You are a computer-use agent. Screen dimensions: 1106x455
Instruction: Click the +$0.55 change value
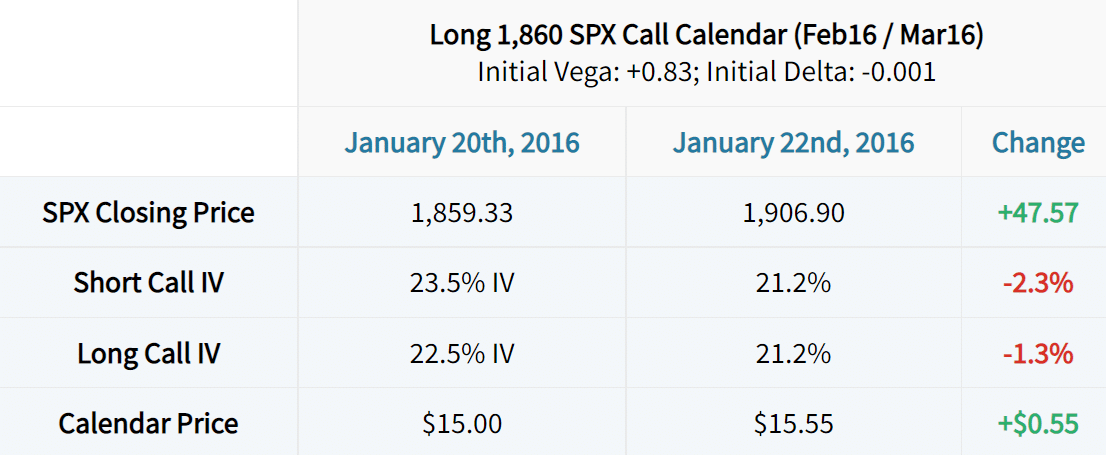(x=1038, y=424)
